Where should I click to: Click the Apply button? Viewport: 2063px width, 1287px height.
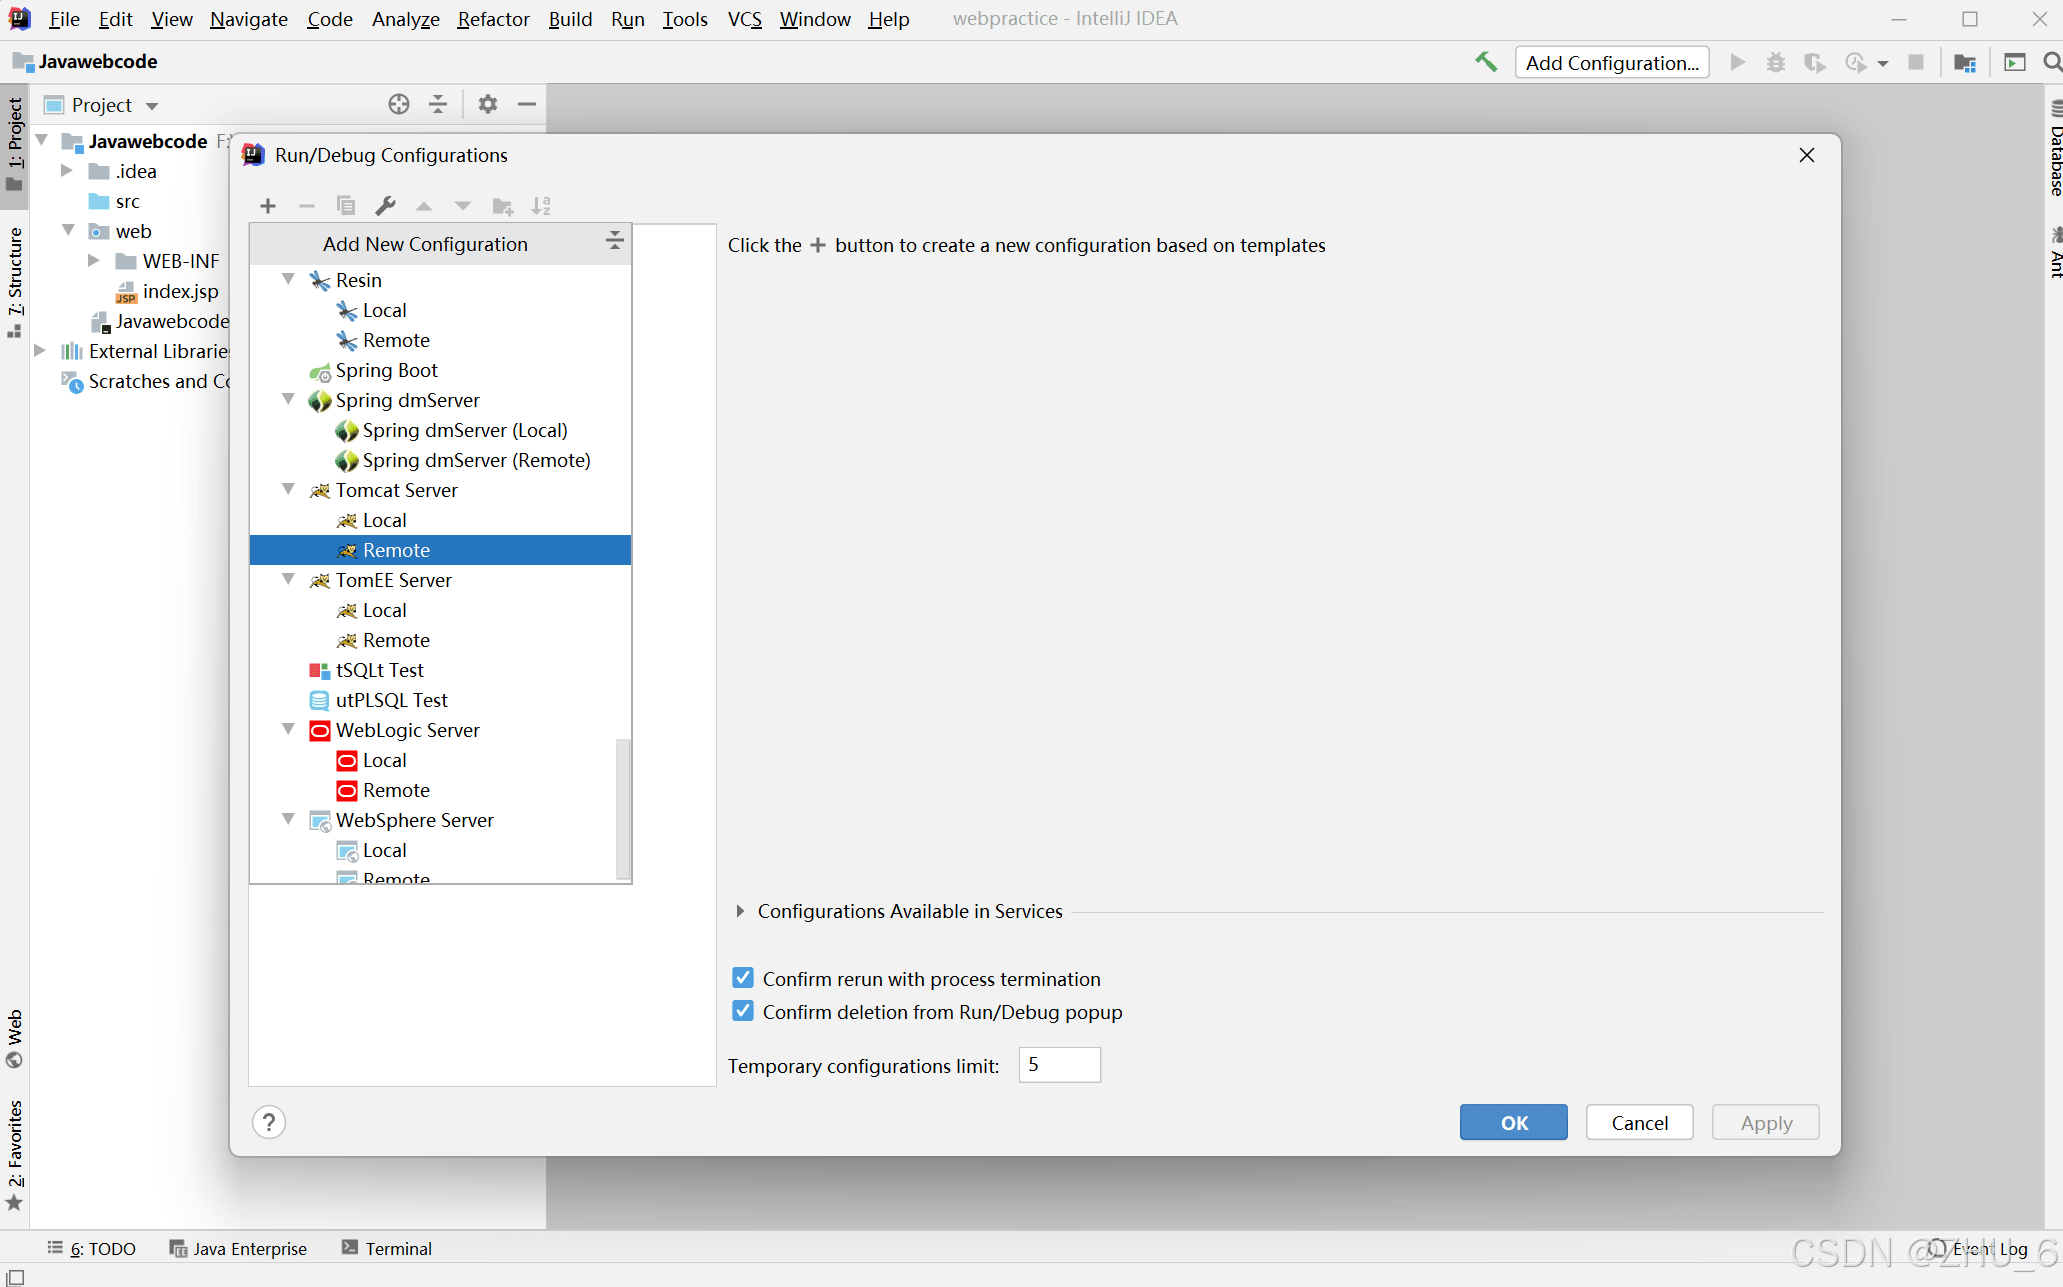click(x=1766, y=1122)
